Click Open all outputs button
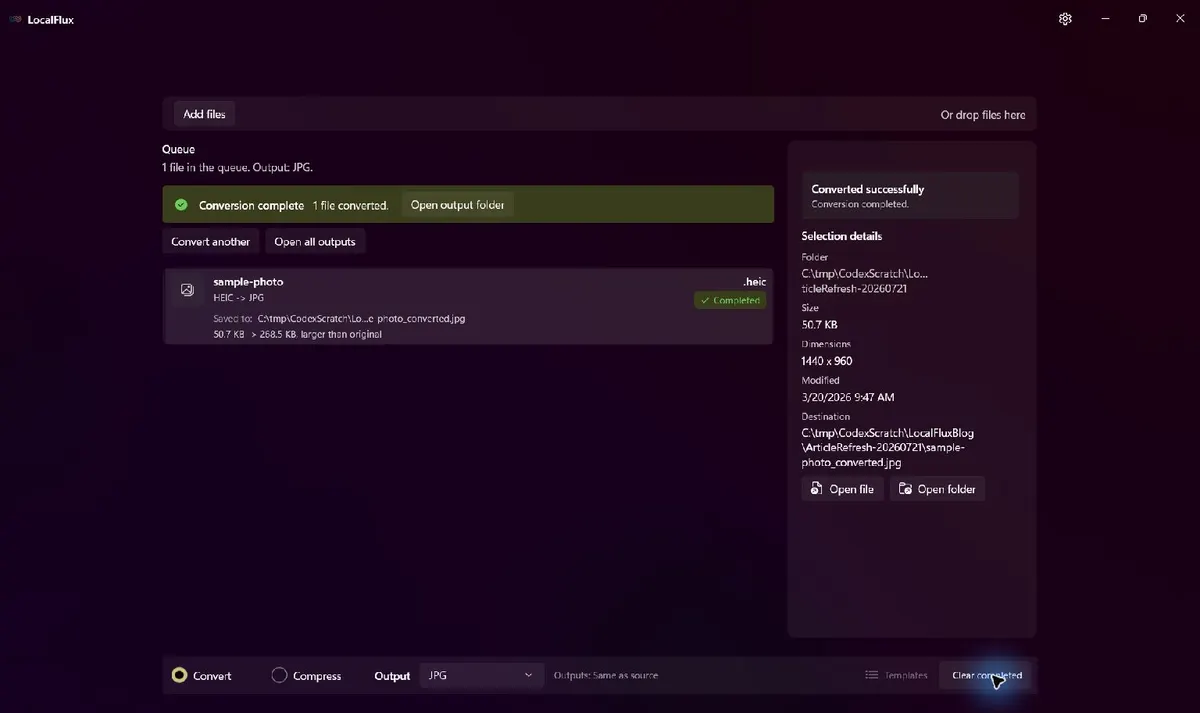 point(315,242)
